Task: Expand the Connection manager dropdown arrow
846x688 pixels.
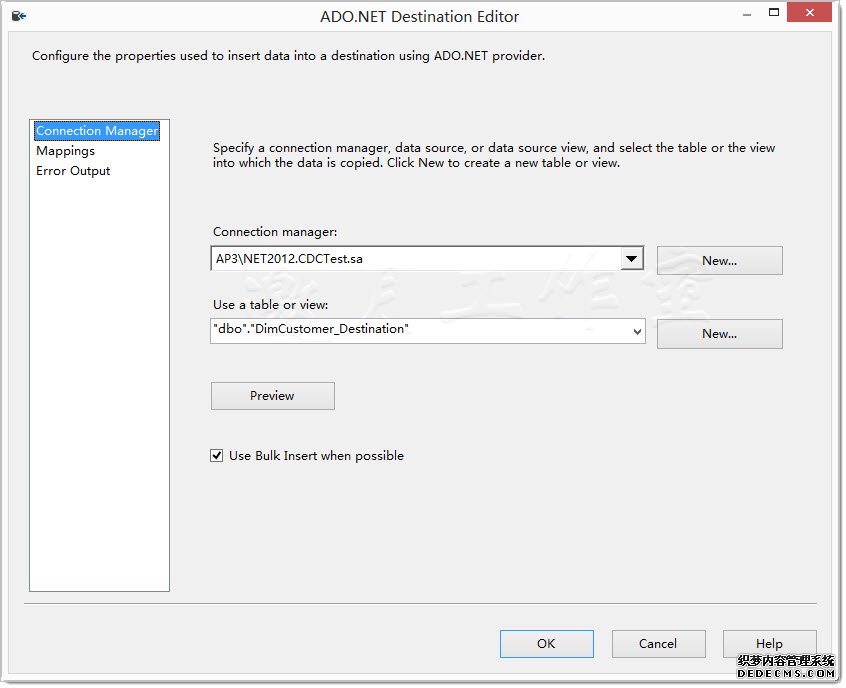Action: click(631, 259)
